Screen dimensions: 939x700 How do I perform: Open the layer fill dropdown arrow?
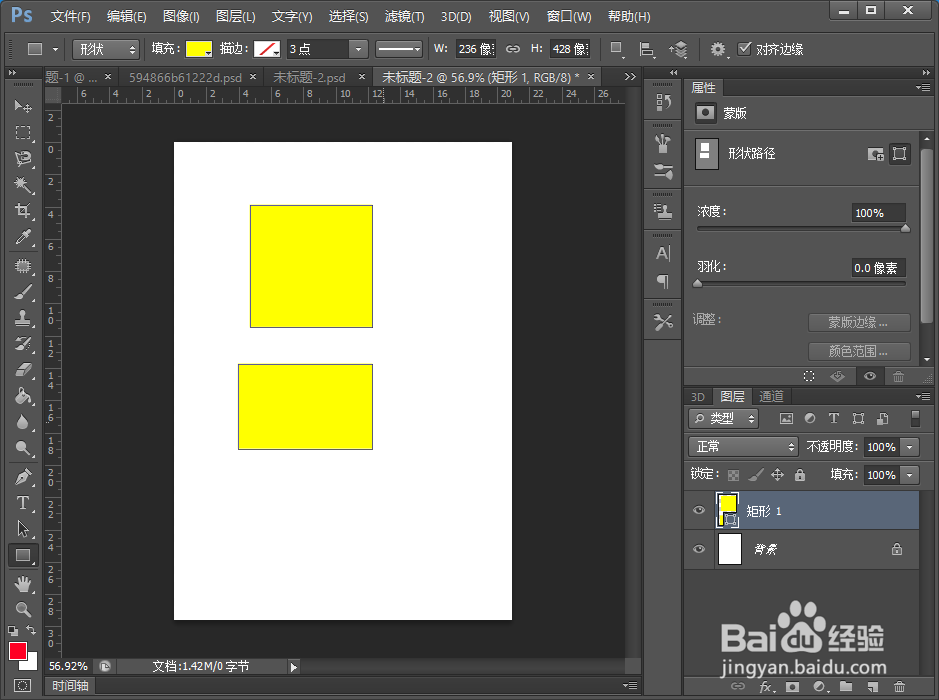(910, 475)
